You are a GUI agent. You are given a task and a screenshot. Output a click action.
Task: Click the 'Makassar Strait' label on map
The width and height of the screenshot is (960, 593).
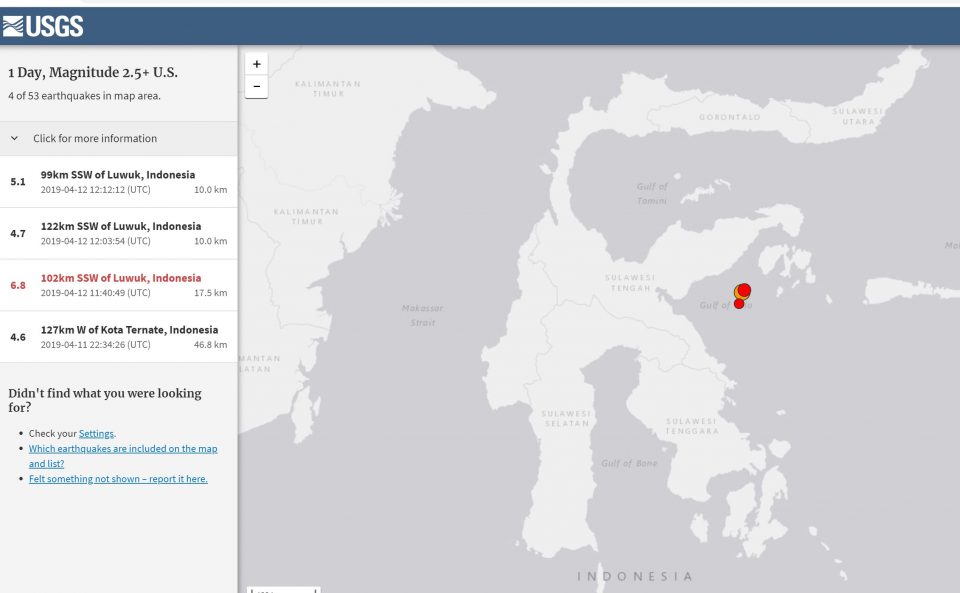coord(421,315)
